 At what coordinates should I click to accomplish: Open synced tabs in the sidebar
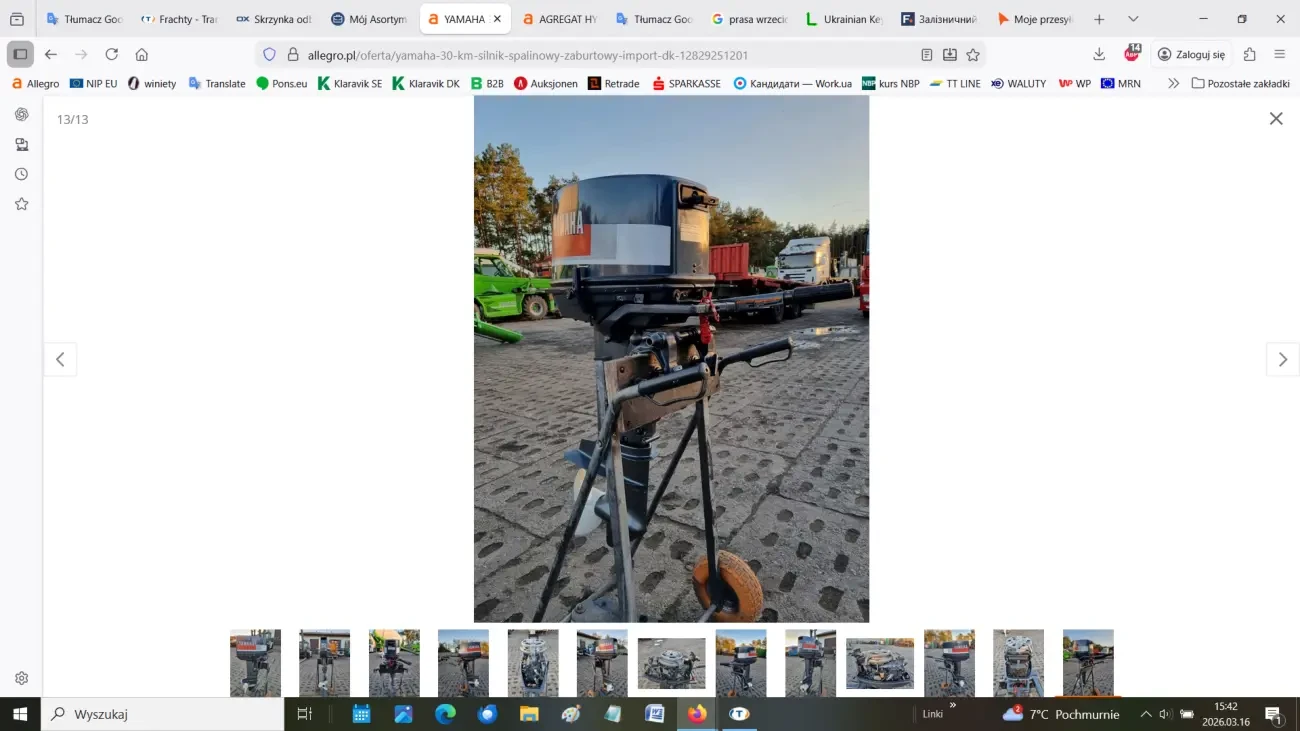tap(21, 145)
